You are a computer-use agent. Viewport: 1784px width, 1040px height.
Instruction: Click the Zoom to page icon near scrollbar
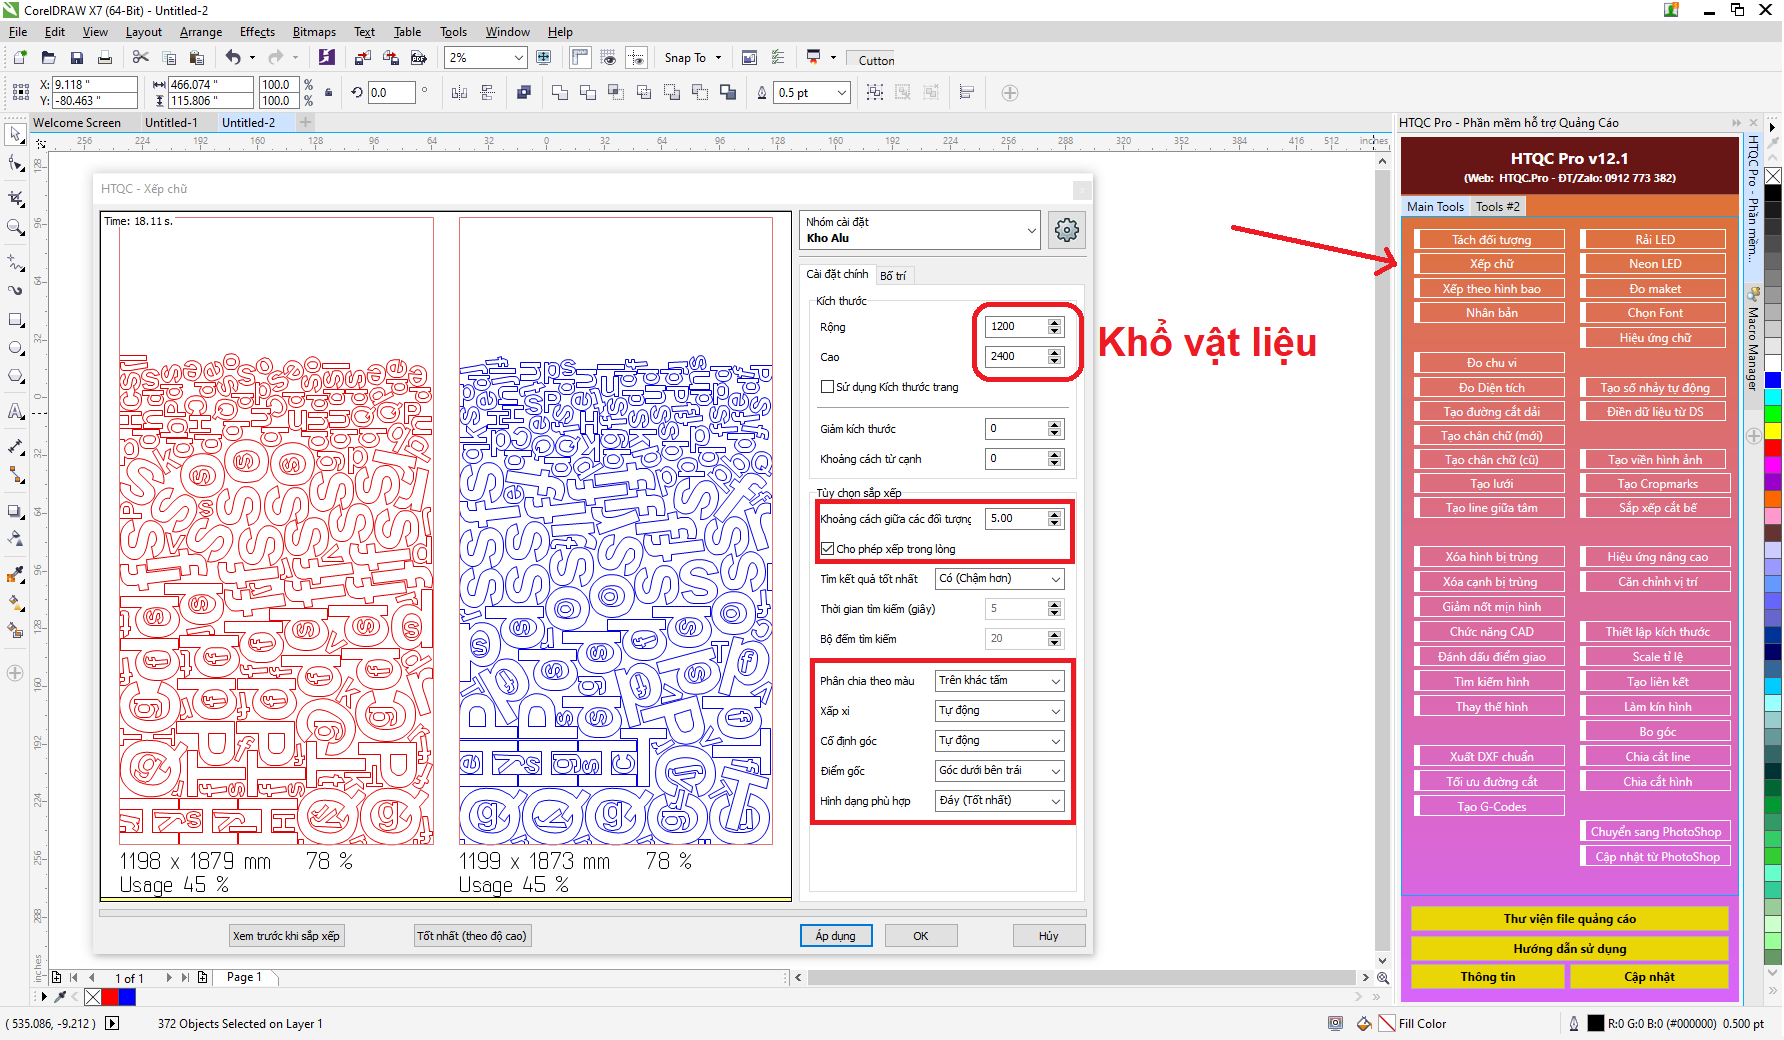(1383, 977)
